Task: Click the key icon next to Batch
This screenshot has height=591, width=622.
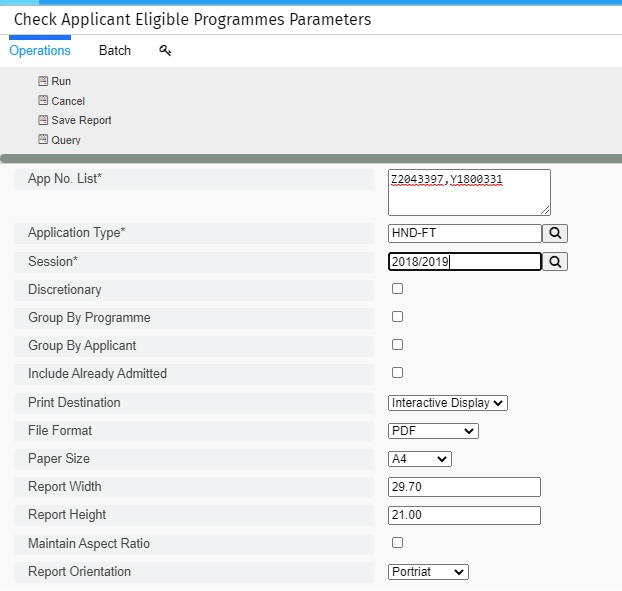Action: 165,50
